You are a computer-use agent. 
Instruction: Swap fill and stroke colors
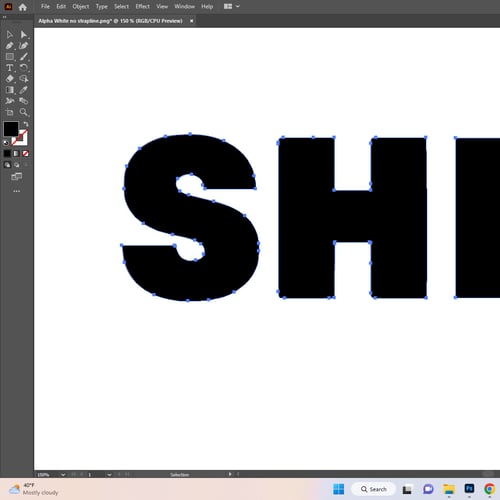[x=26, y=124]
